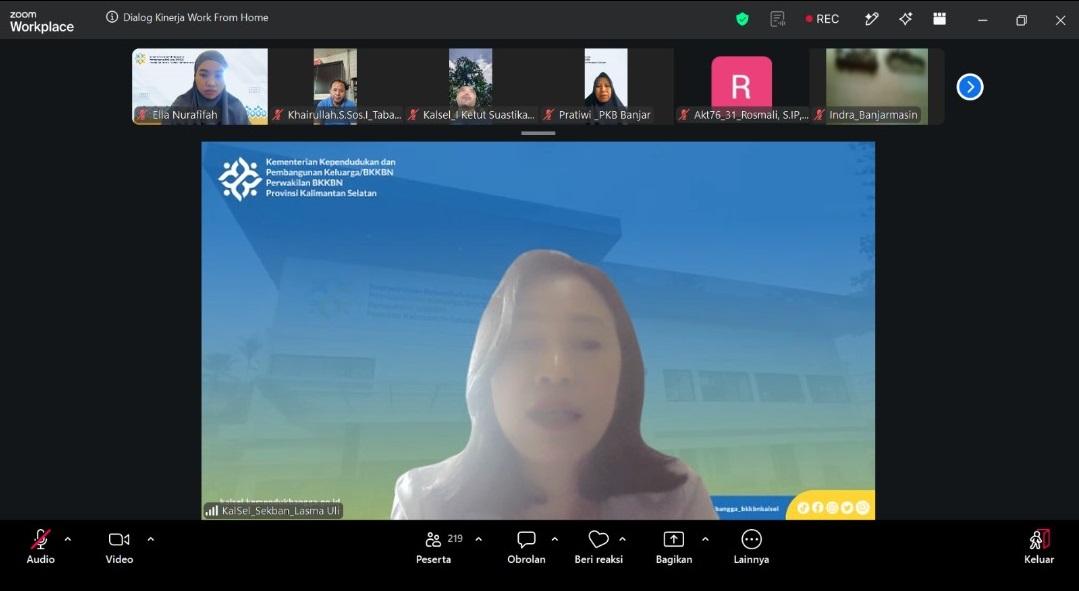Click muted mic icon on Ella Nurafifah tile
This screenshot has width=1079, height=591.
click(143, 115)
